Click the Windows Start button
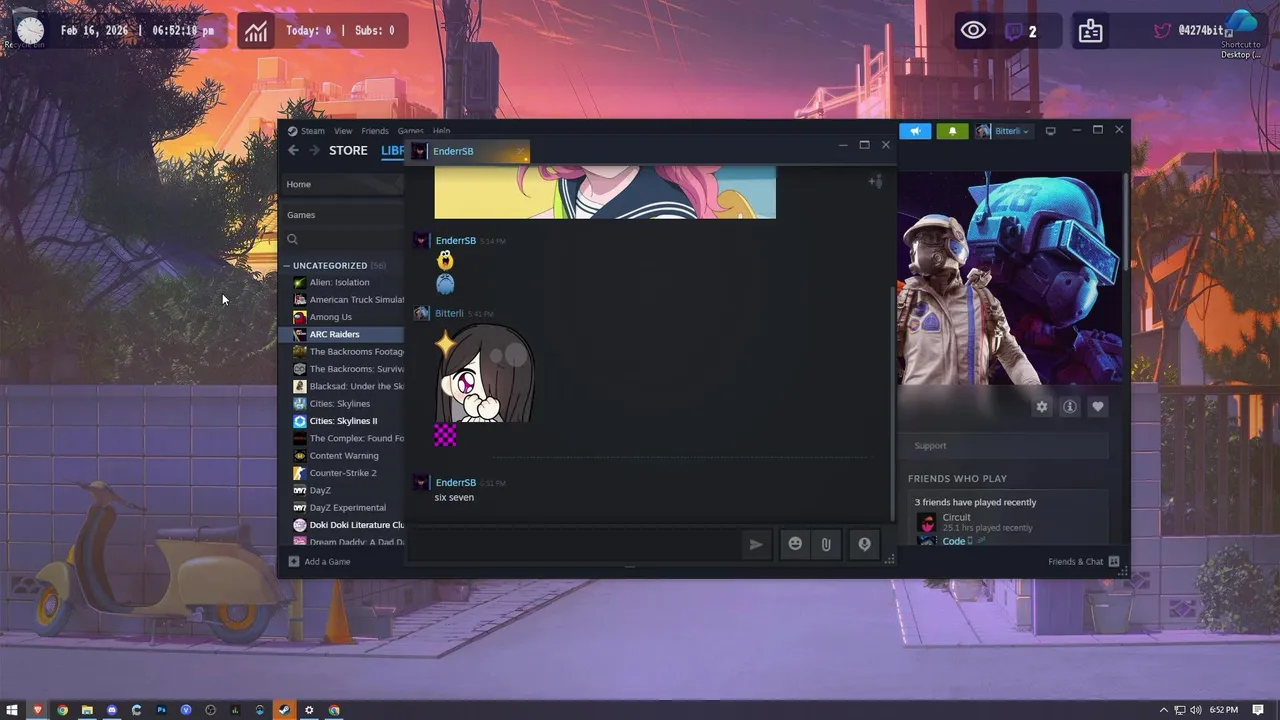This screenshot has width=1280, height=720. (13, 710)
